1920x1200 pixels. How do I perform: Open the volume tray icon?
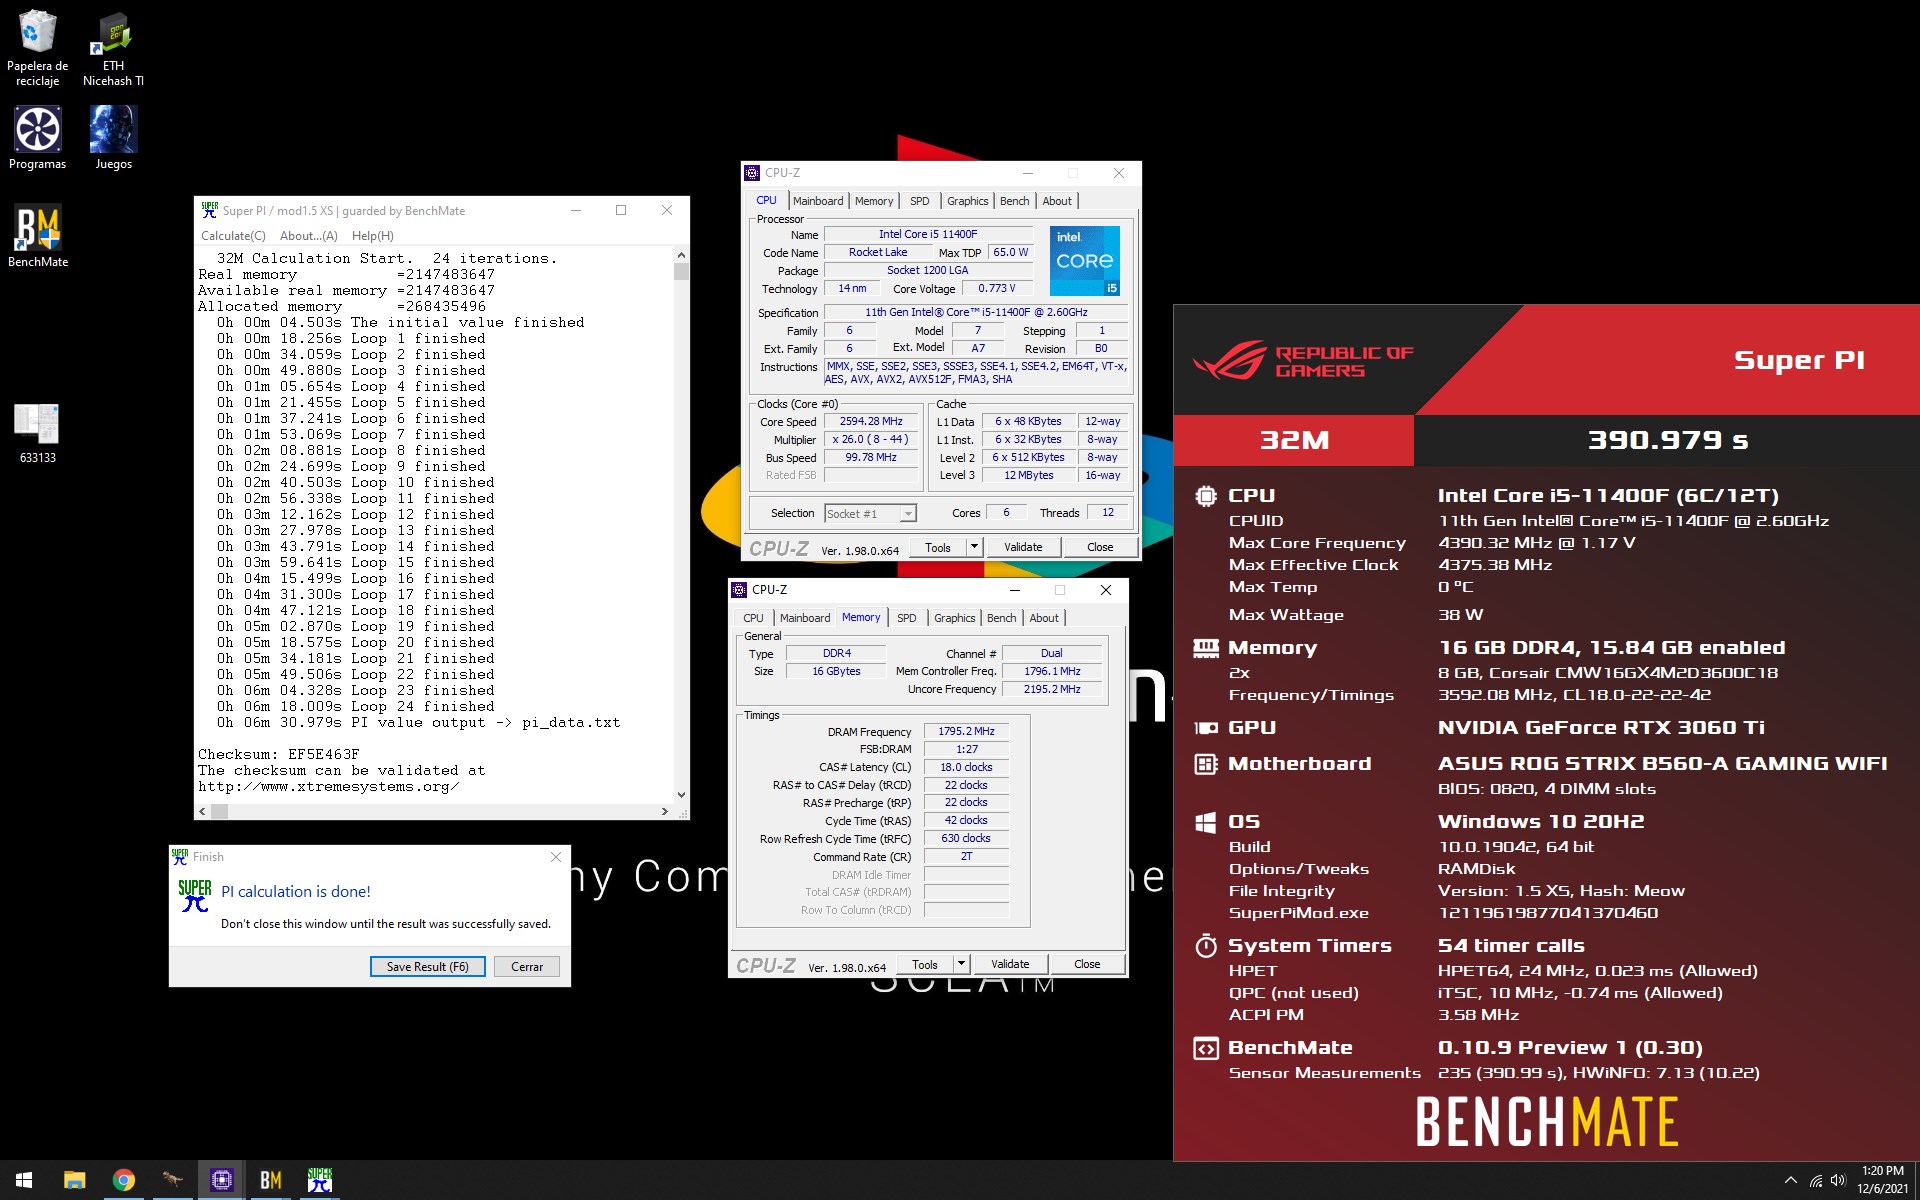1838,1181
